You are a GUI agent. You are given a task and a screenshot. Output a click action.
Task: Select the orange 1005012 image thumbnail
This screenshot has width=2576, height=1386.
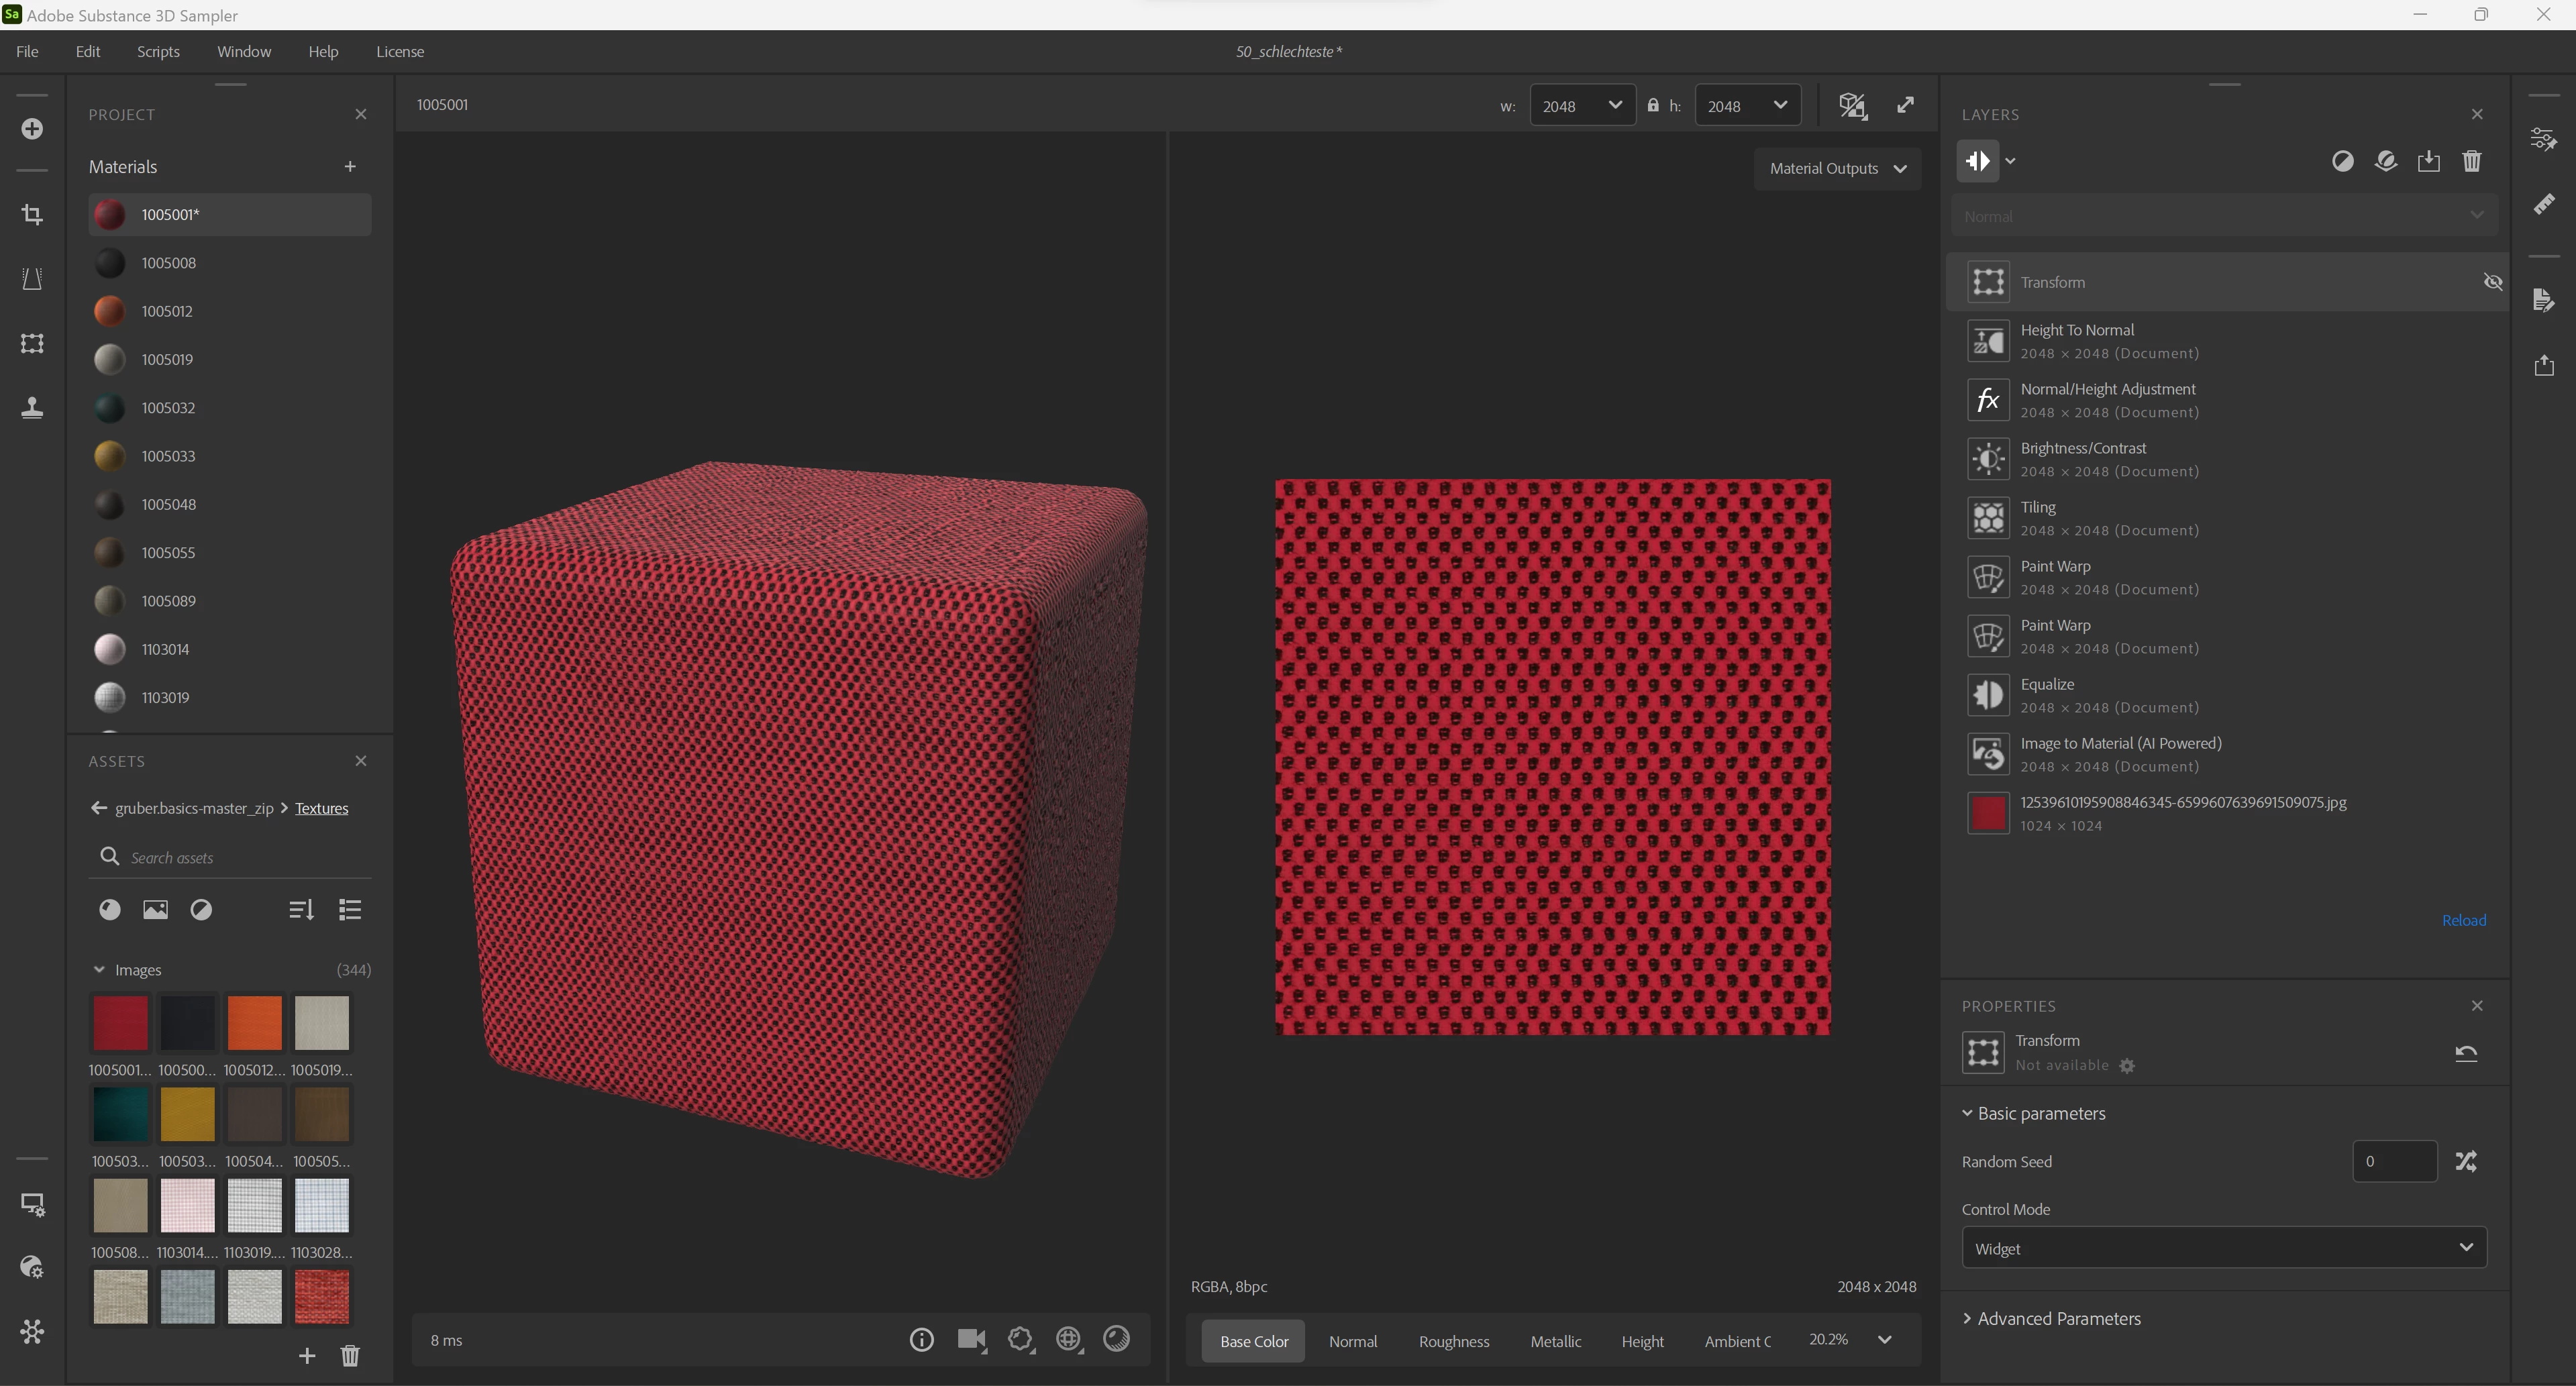click(254, 1022)
